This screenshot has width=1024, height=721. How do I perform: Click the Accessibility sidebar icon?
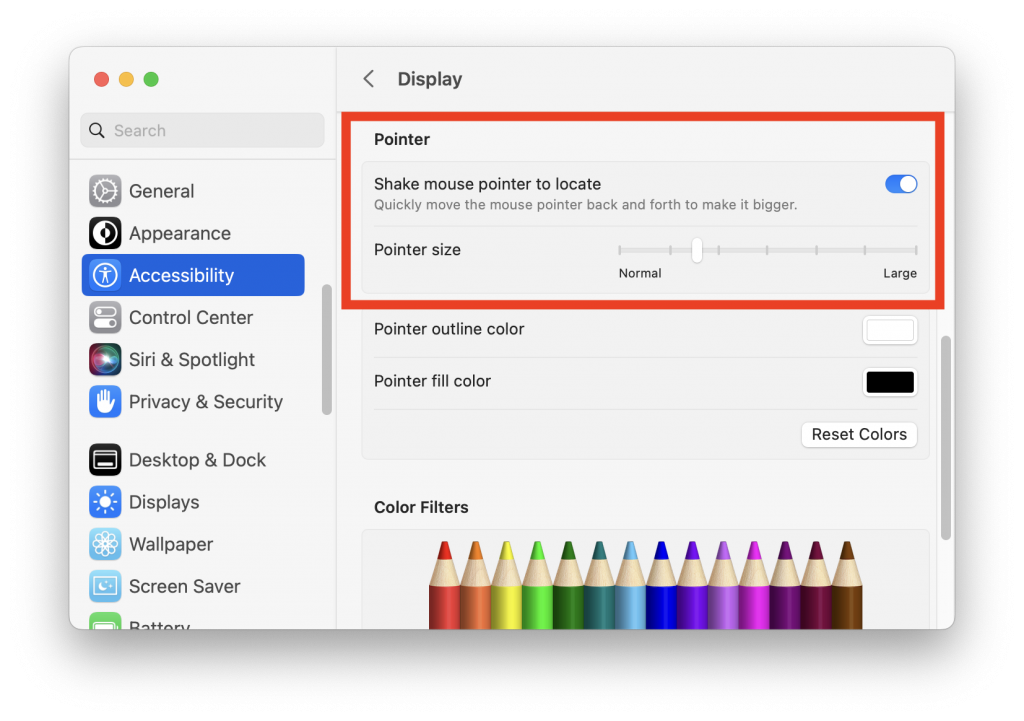104,274
